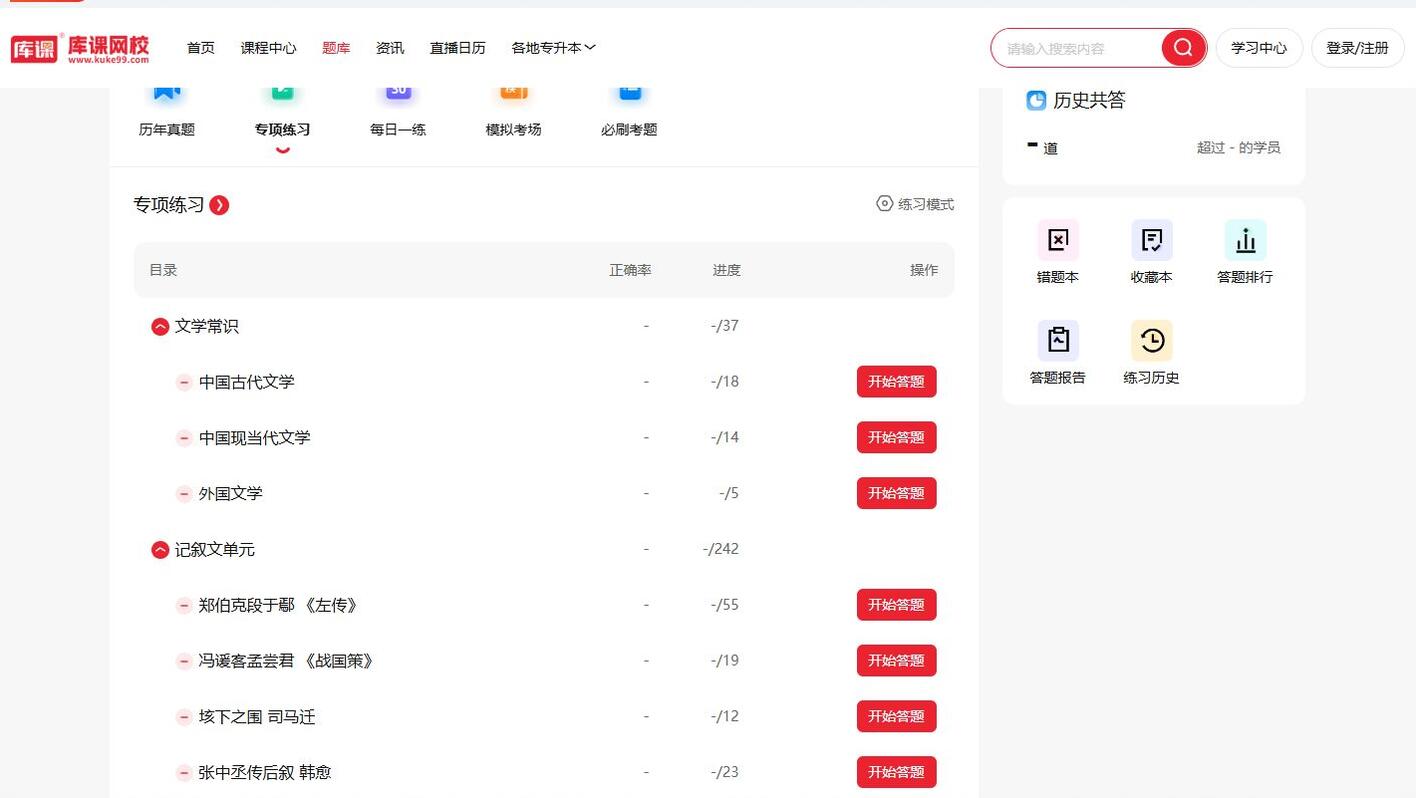Click the 登录/注册 button
The height and width of the screenshot is (798, 1416).
1358,48
